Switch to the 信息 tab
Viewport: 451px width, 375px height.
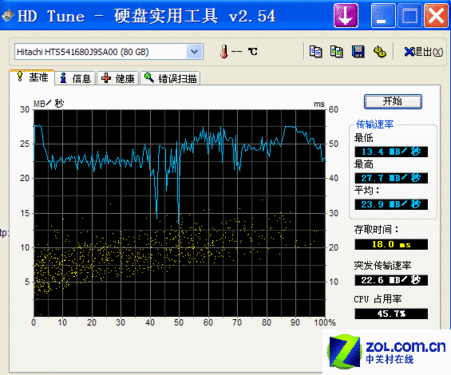tap(75, 78)
